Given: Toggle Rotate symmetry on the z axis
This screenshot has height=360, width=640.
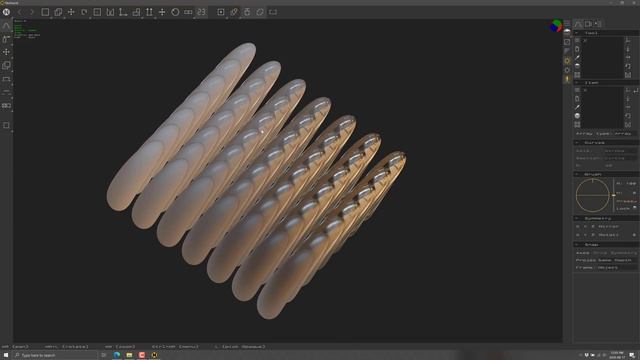Looking at the screenshot, I should (593, 235).
